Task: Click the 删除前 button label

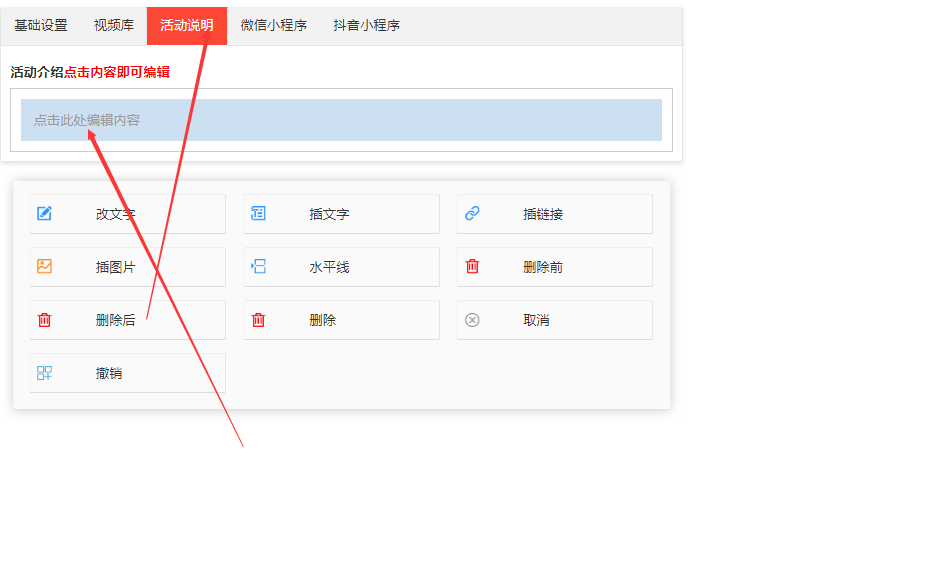Action: (543, 267)
